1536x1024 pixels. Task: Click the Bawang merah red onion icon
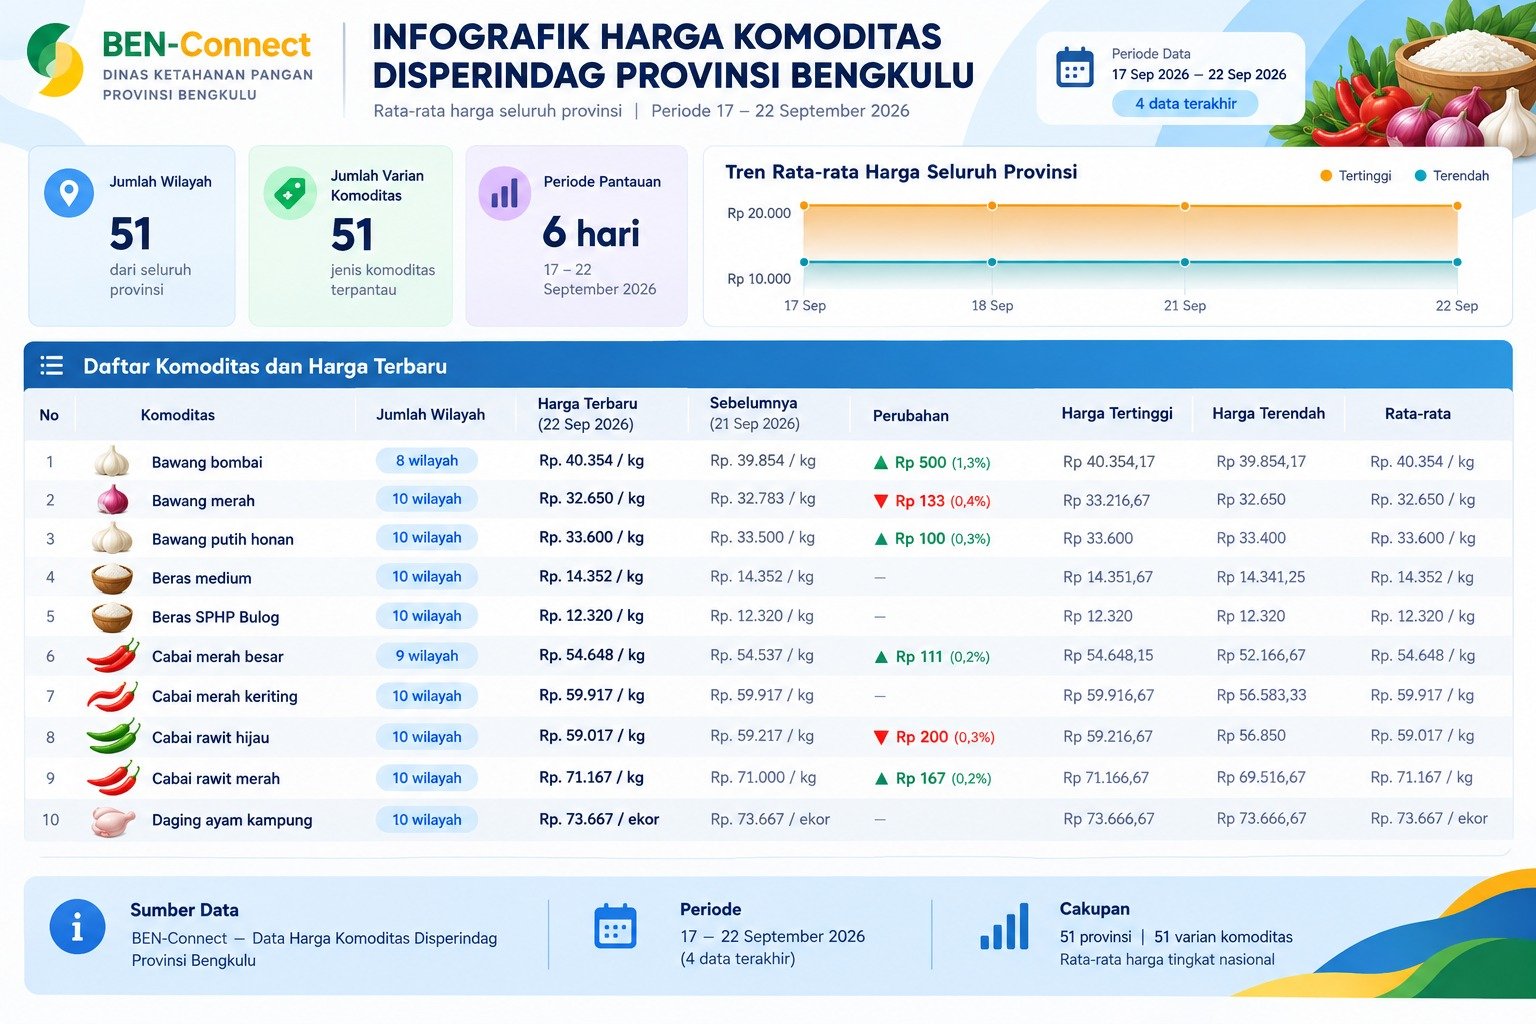(x=112, y=499)
